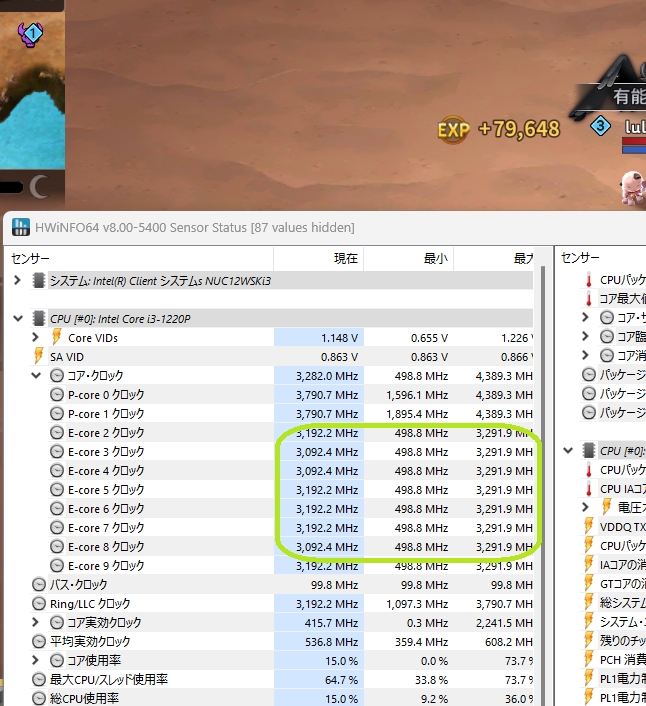Select the E-core 6 クロック row

click(282, 508)
